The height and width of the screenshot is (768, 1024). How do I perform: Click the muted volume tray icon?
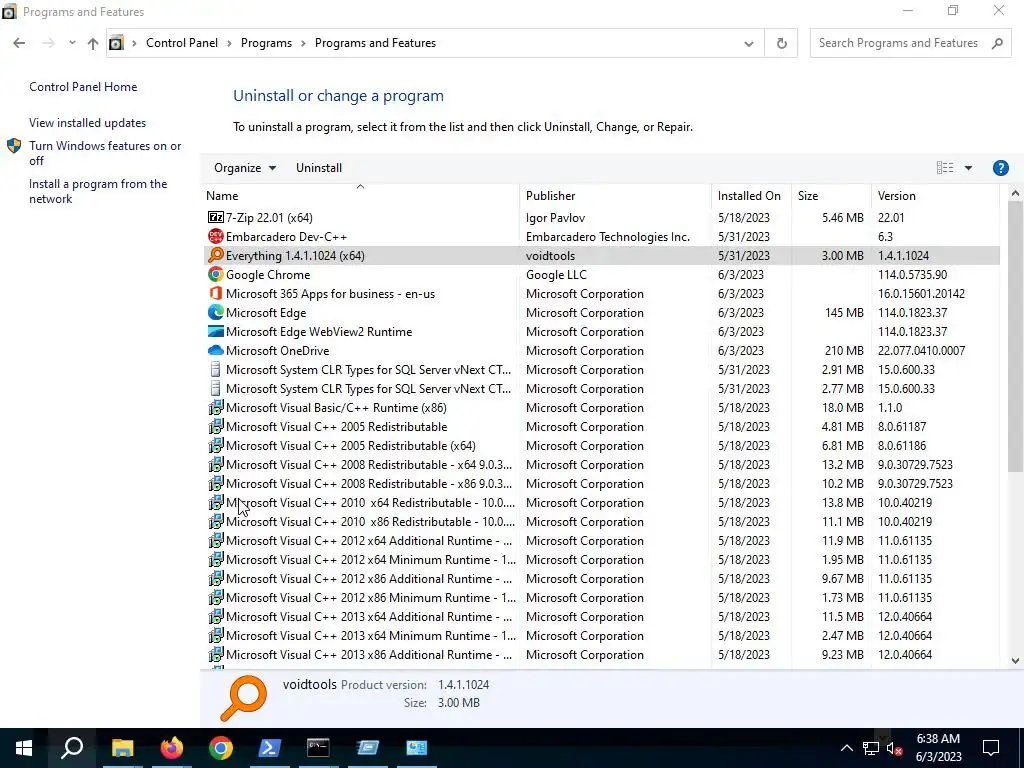coord(895,748)
